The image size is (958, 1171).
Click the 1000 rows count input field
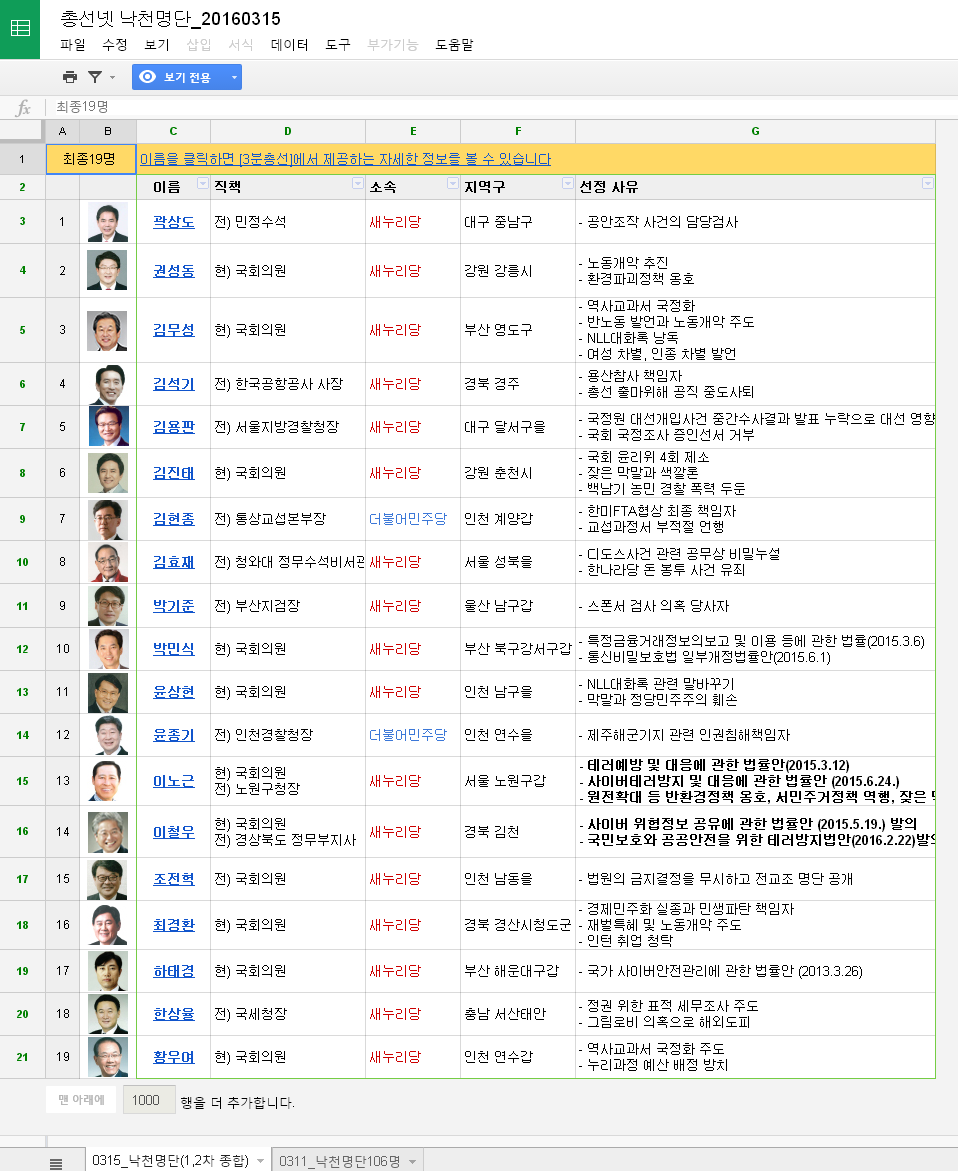coord(149,1099)
